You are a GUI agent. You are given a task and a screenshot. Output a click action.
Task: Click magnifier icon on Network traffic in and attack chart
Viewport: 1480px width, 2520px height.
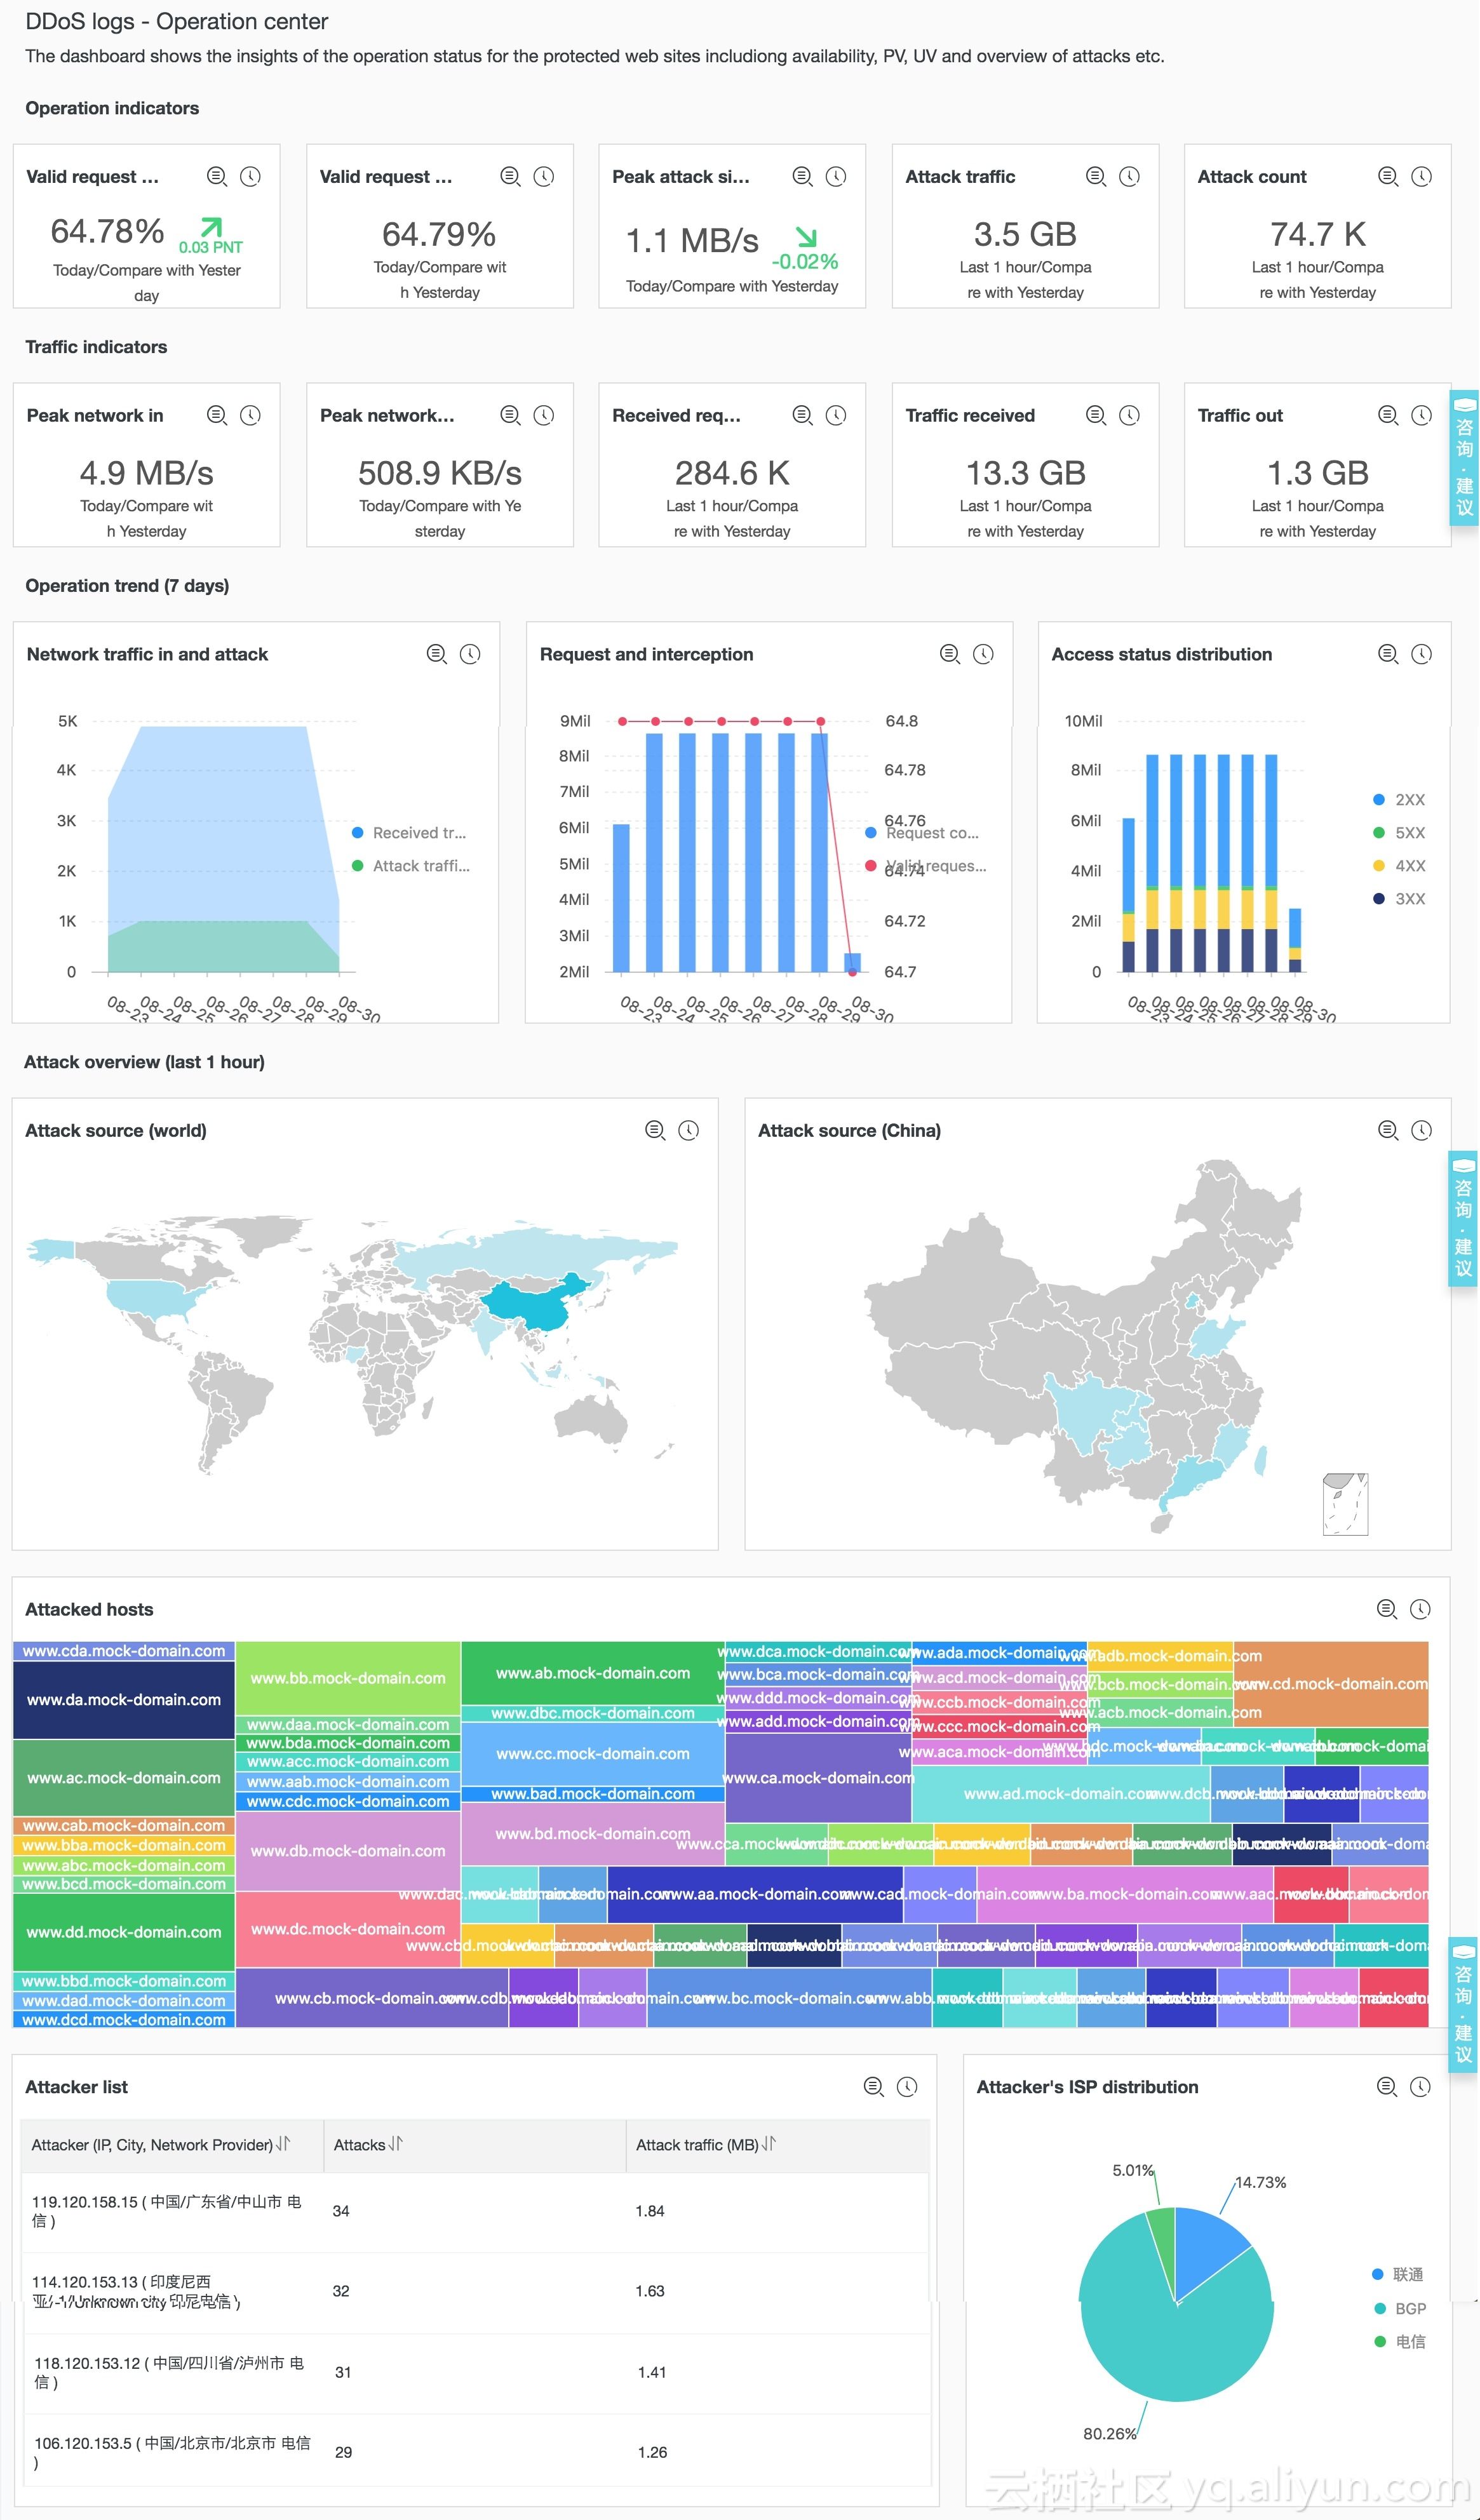[437, 654]
